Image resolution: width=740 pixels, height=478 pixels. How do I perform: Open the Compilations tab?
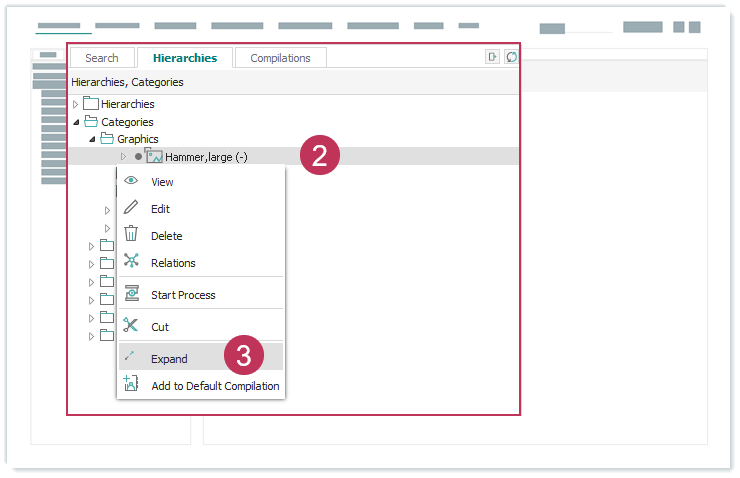coord(280,58)
